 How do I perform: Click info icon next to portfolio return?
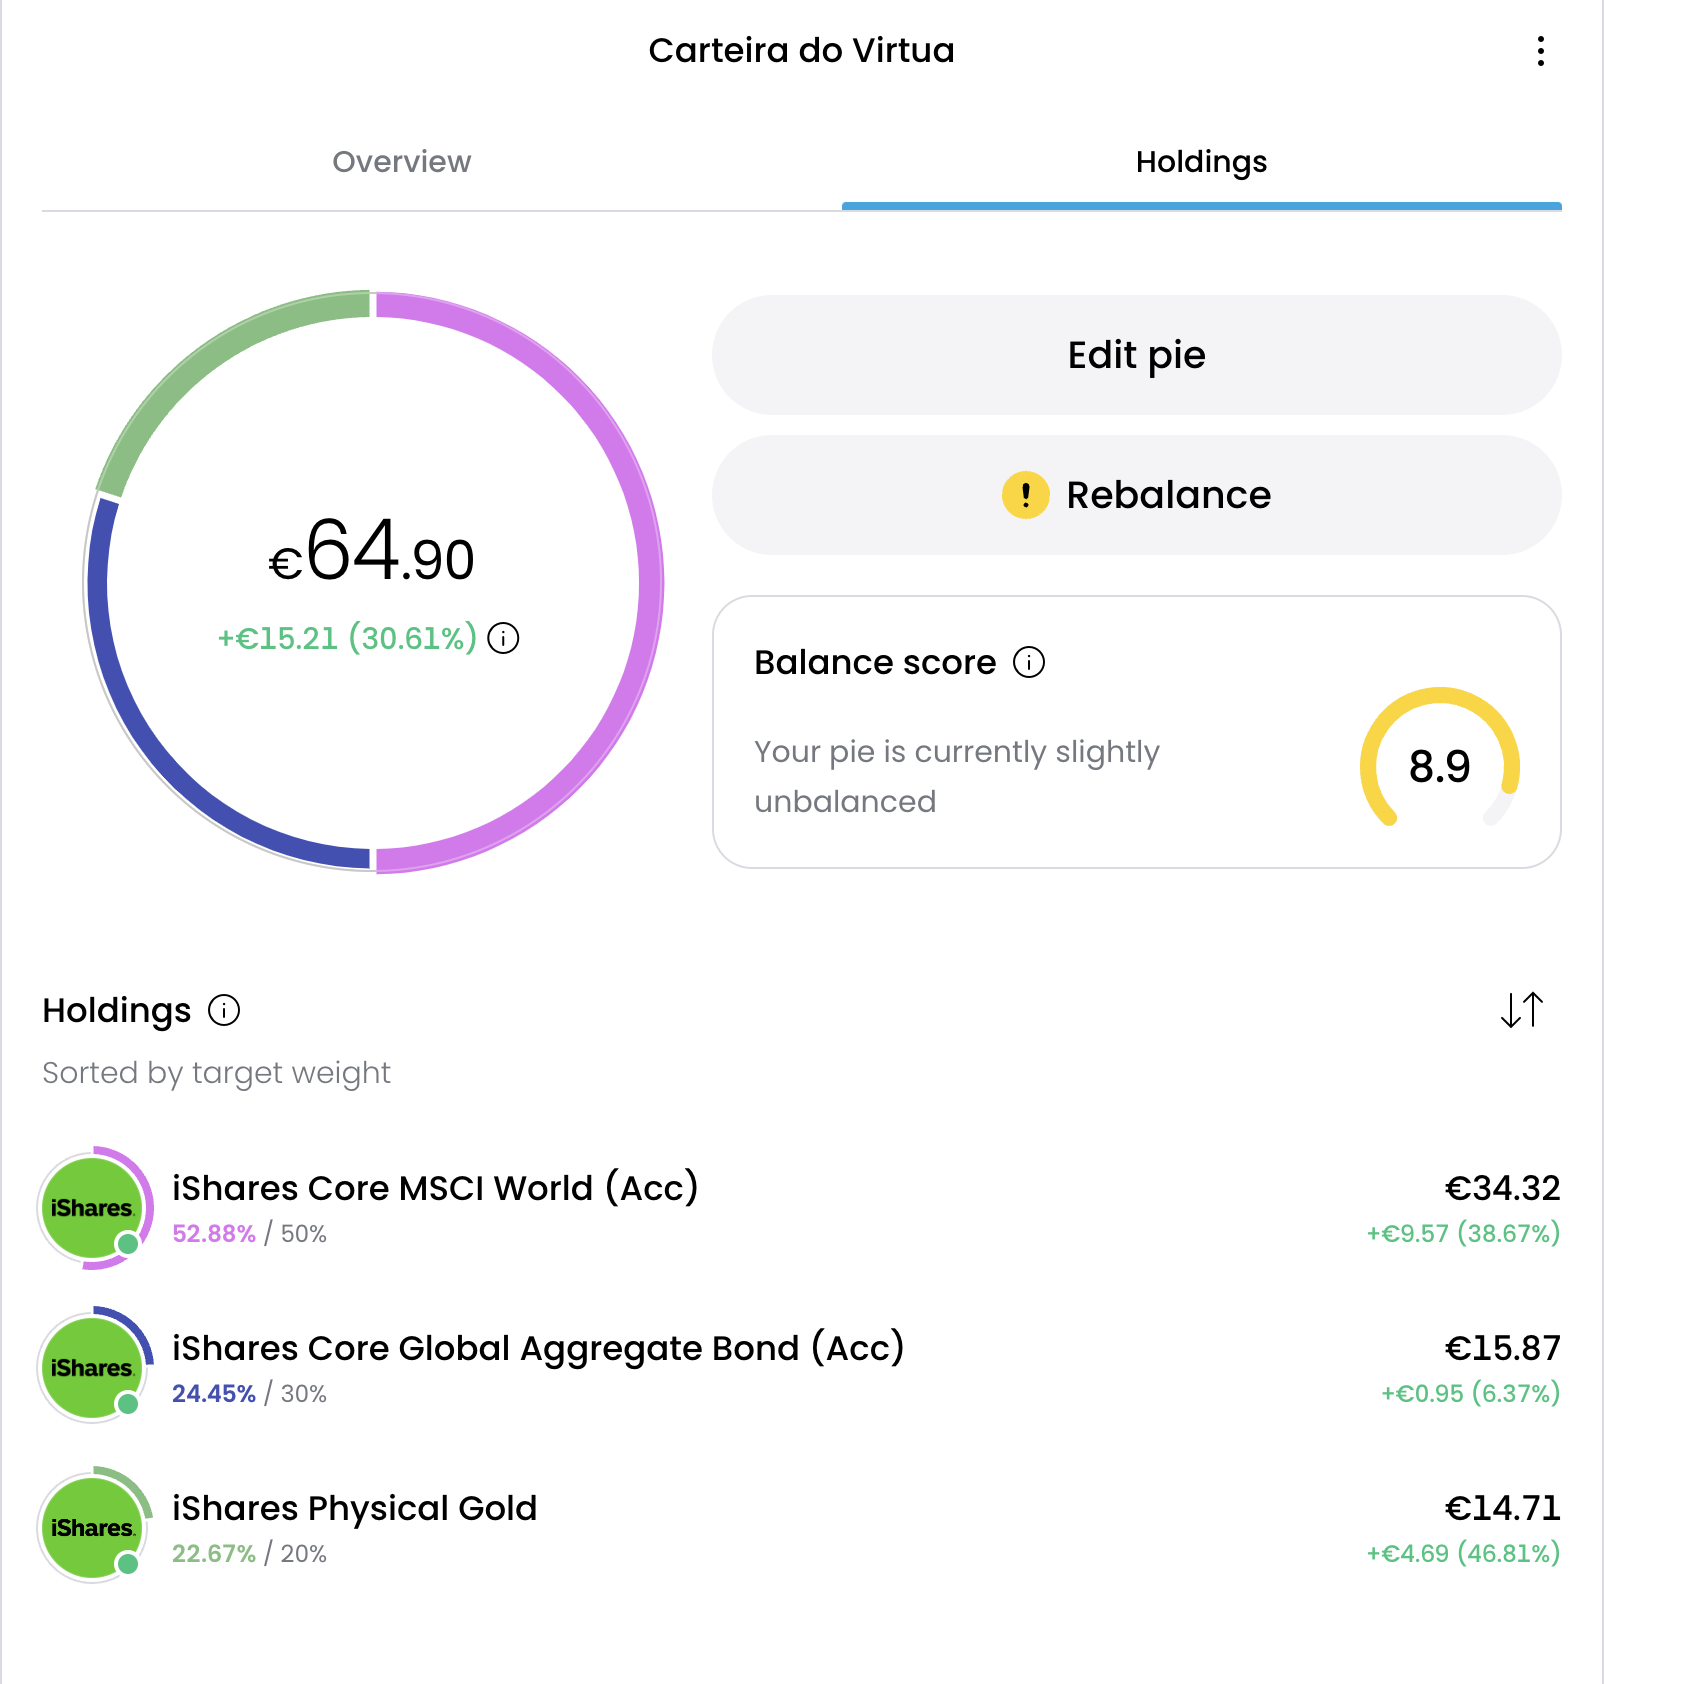pyautogui.click(x=503, y=638)
